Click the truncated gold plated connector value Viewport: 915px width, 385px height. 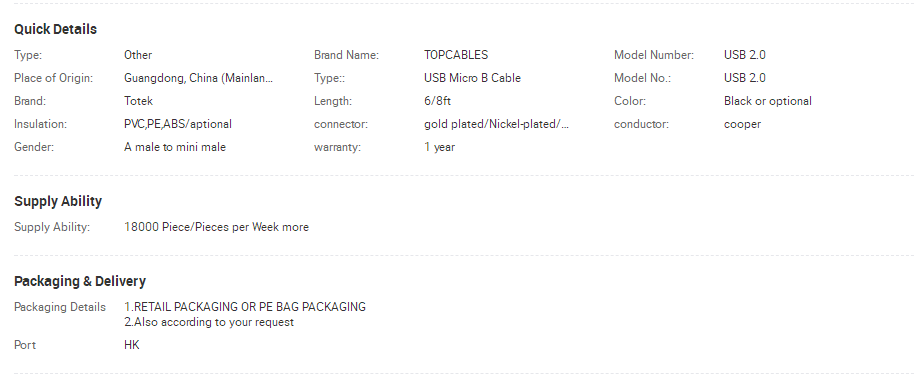coord(496,124)
